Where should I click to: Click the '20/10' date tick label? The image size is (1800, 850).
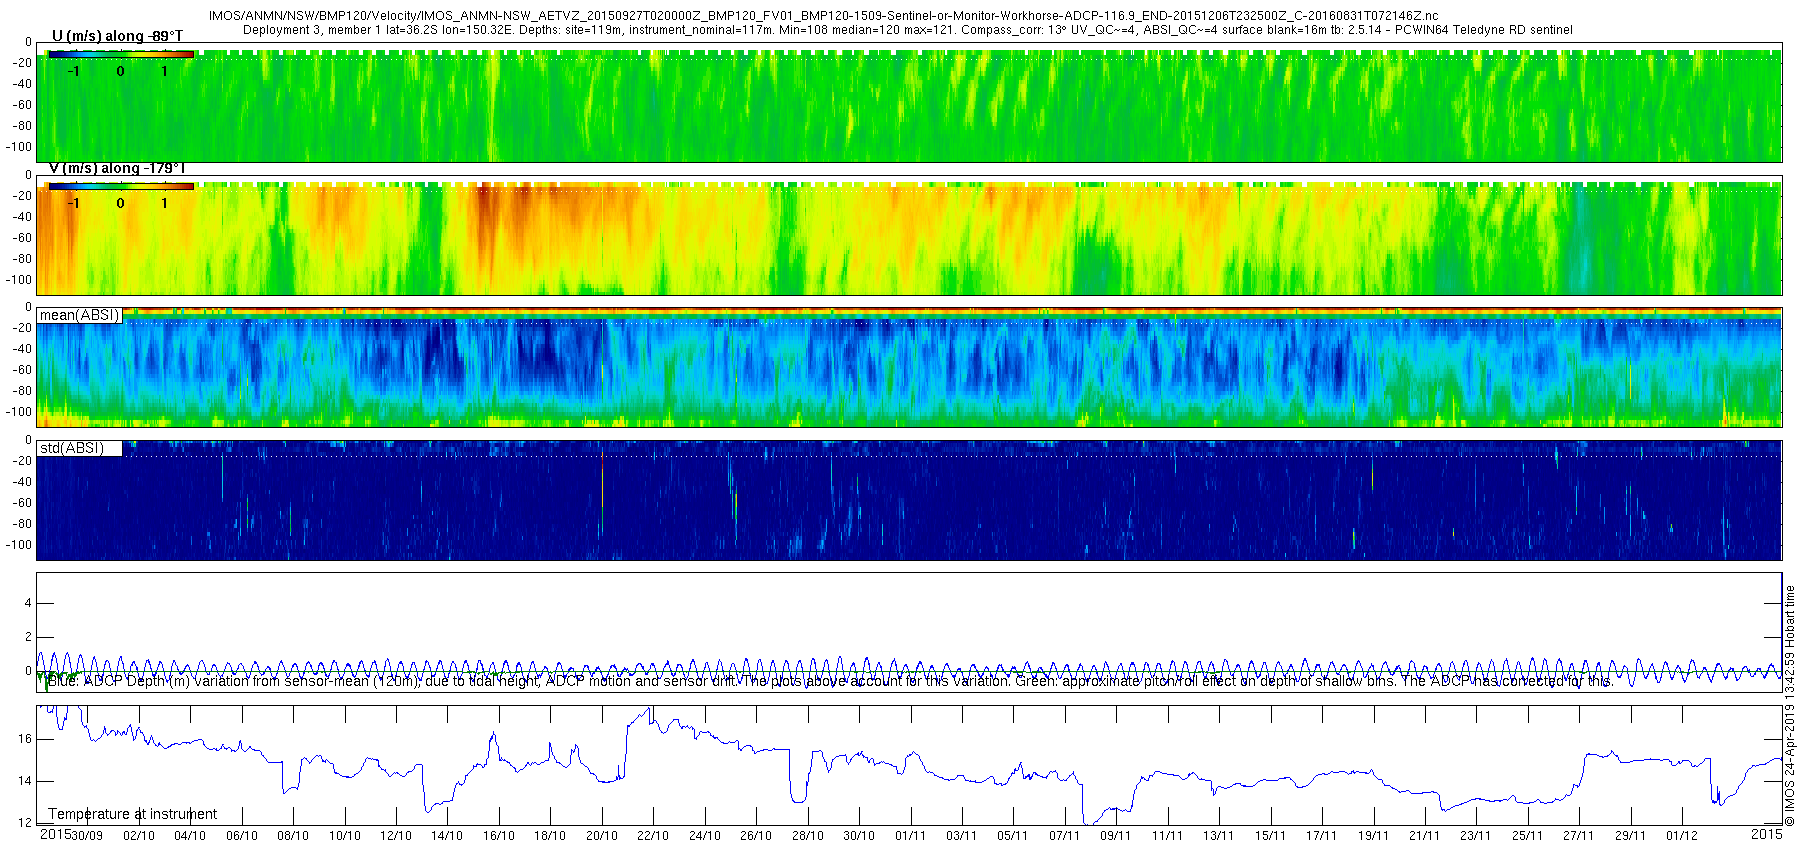[x=602, y=836]
